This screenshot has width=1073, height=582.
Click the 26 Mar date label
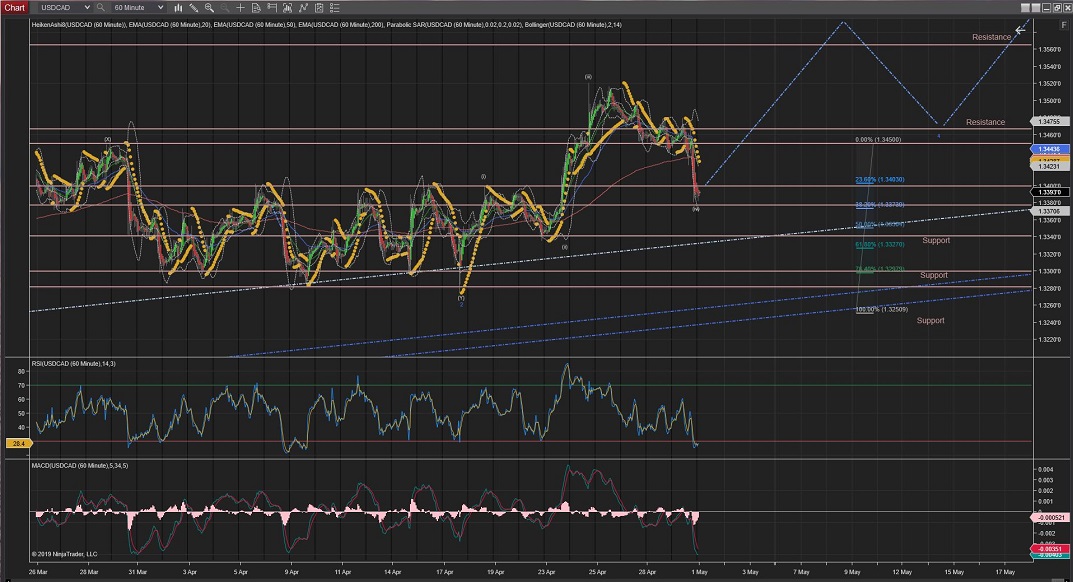[x=38, y=572]
